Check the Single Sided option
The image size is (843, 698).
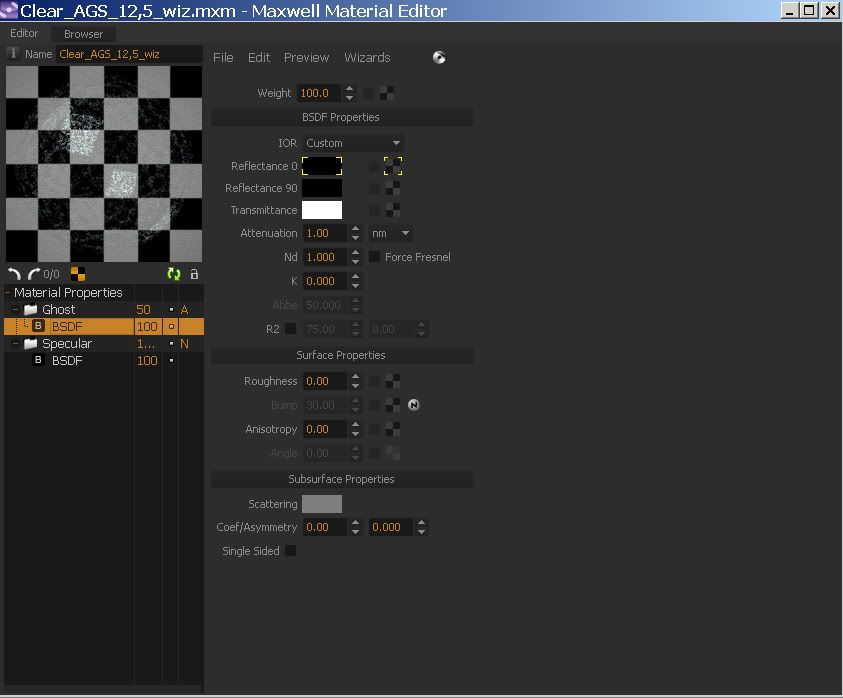(291, 551)
